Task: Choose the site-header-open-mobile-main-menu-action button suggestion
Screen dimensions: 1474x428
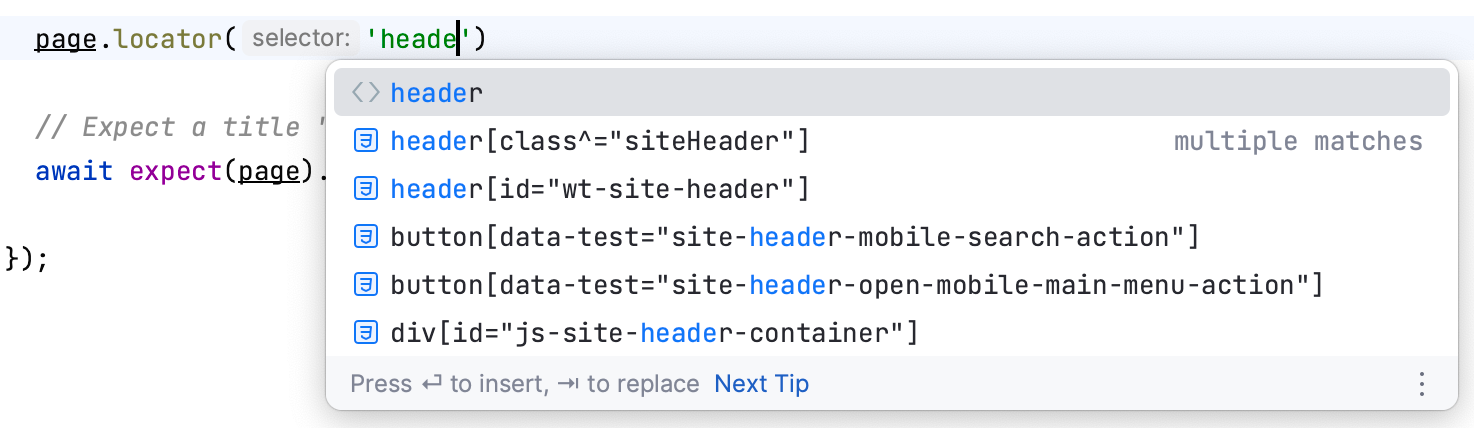Action: point(856,285)
